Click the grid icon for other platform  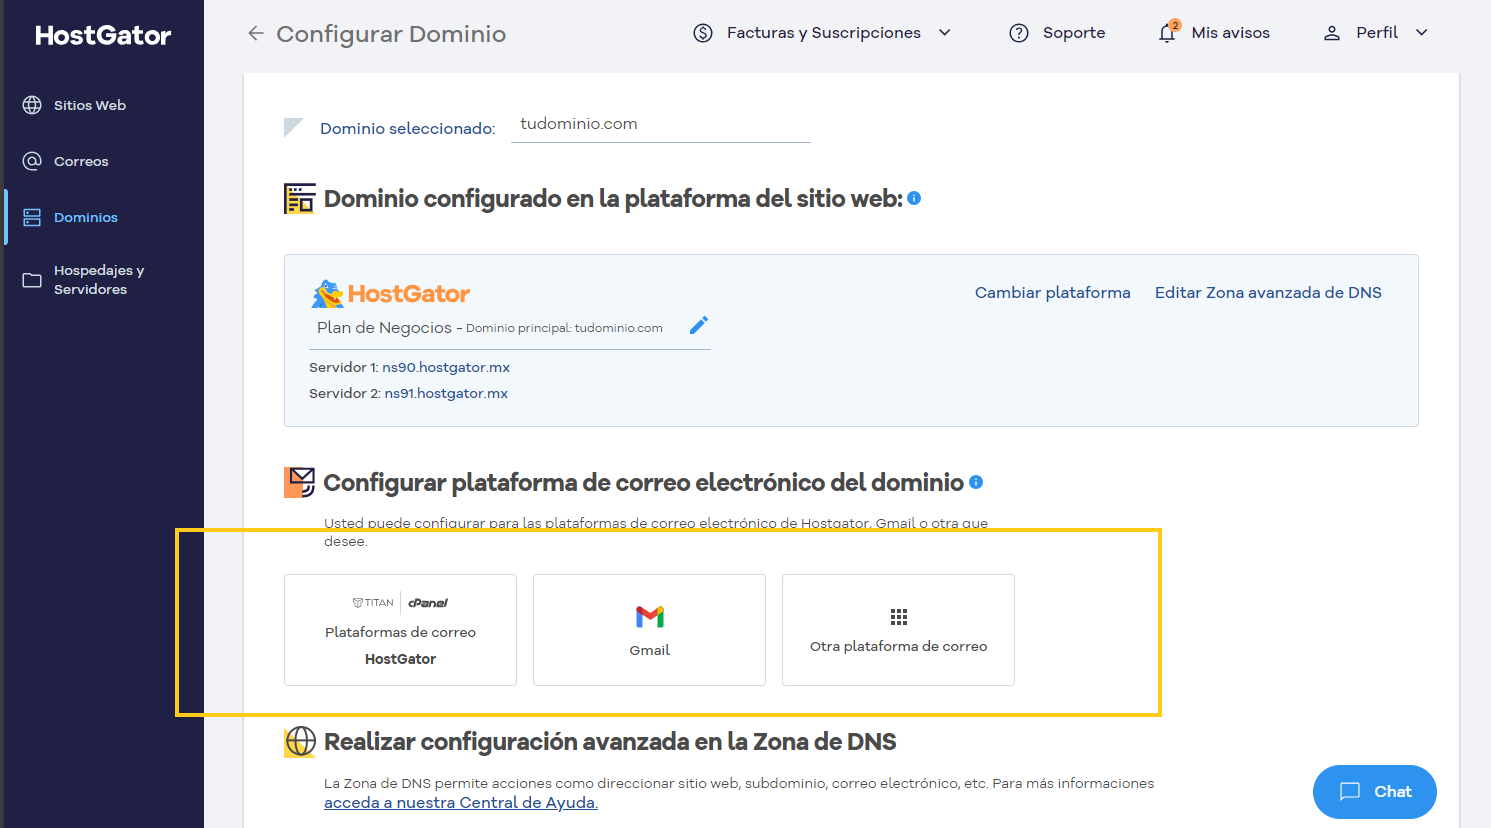(x=899, y=617)
